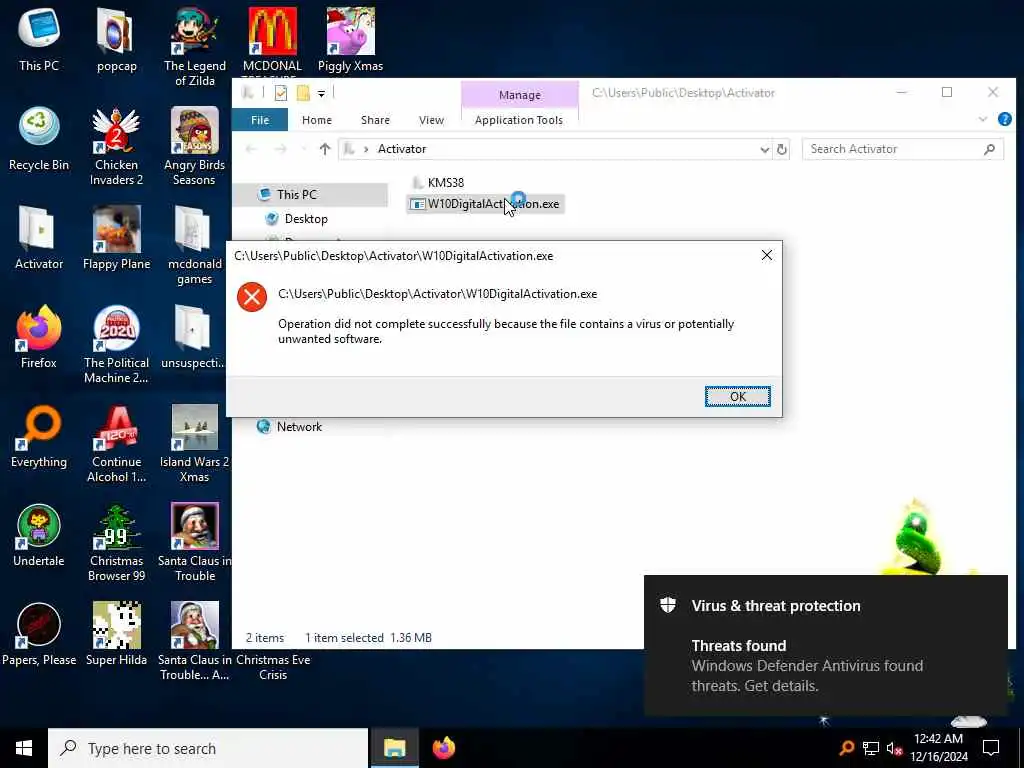Launch MCDONAL game shortcut
1024x768 pixels.
[x=272, y=39]
